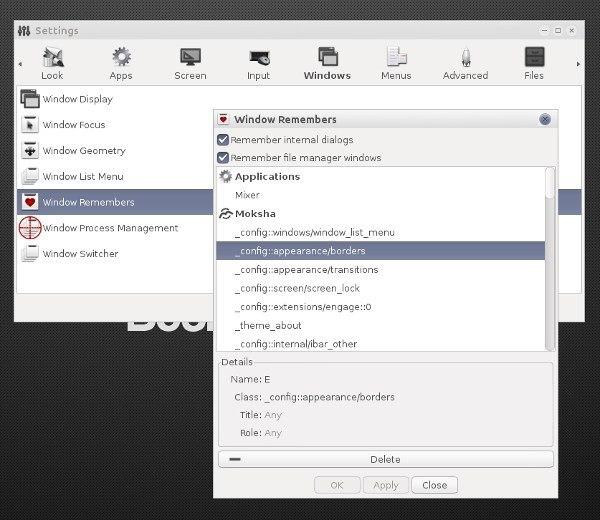The width and height of the screenshot is (600, 520).
Task: Click the Moksha group header text
Action: (255, 214)
